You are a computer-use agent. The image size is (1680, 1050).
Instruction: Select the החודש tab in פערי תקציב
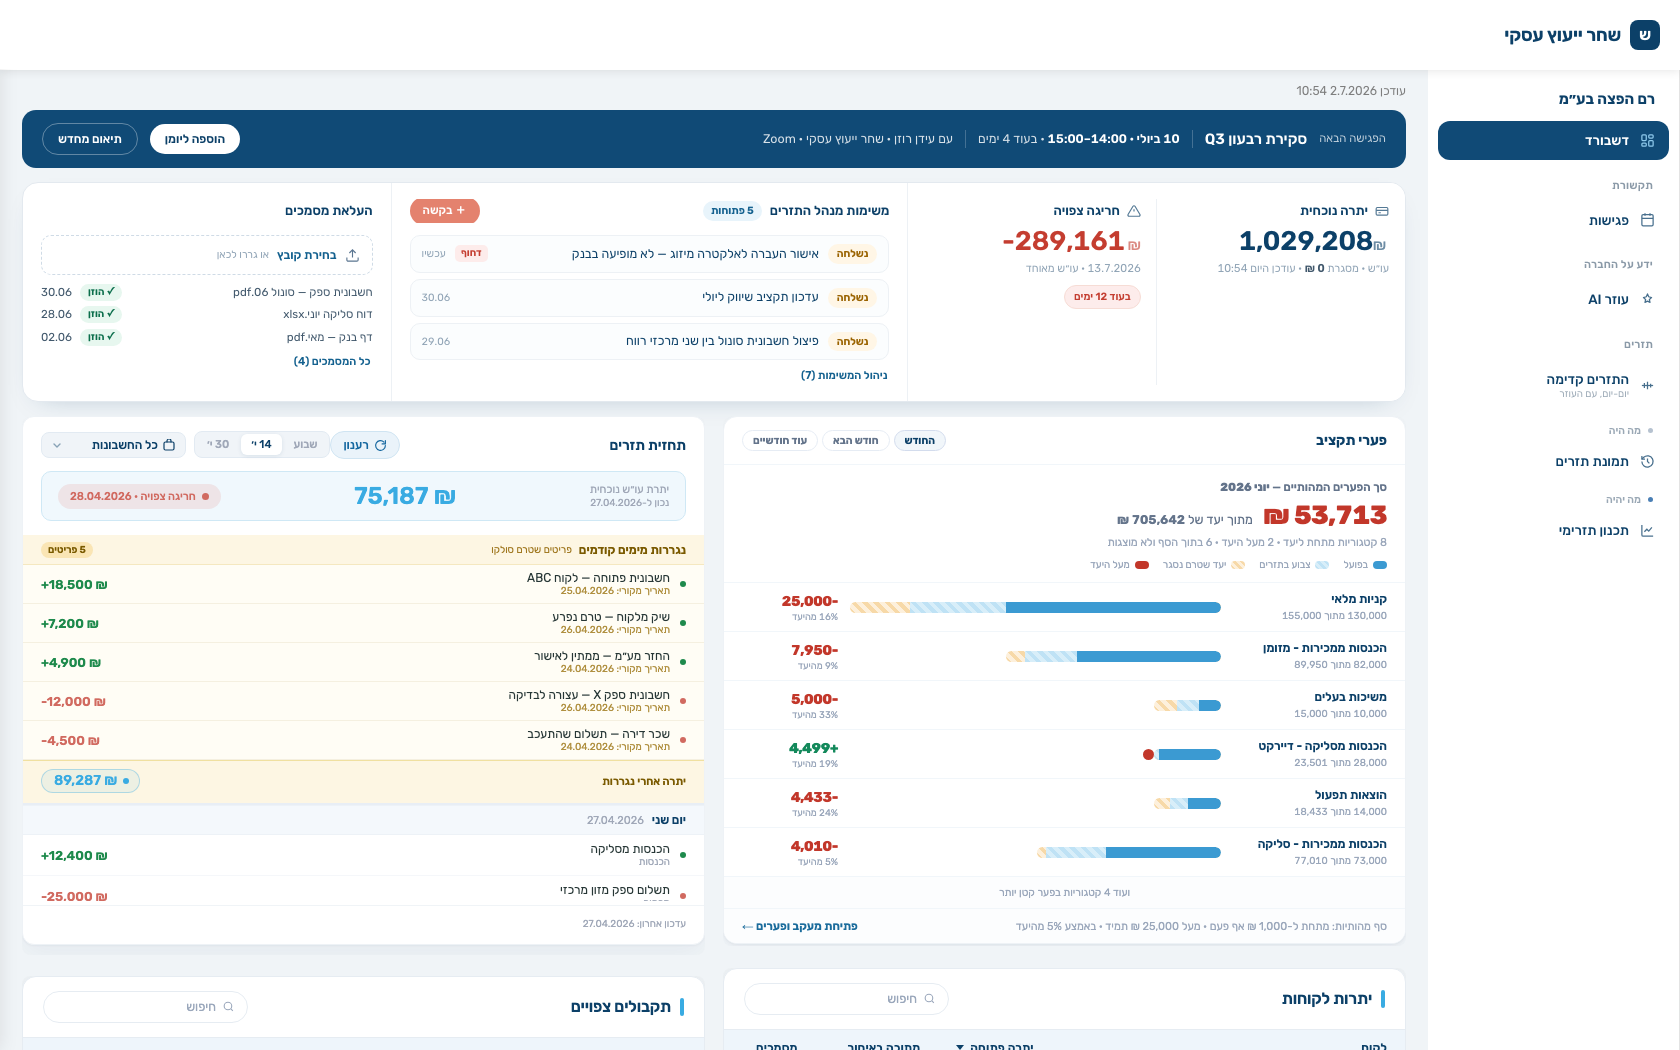(920, 441)
